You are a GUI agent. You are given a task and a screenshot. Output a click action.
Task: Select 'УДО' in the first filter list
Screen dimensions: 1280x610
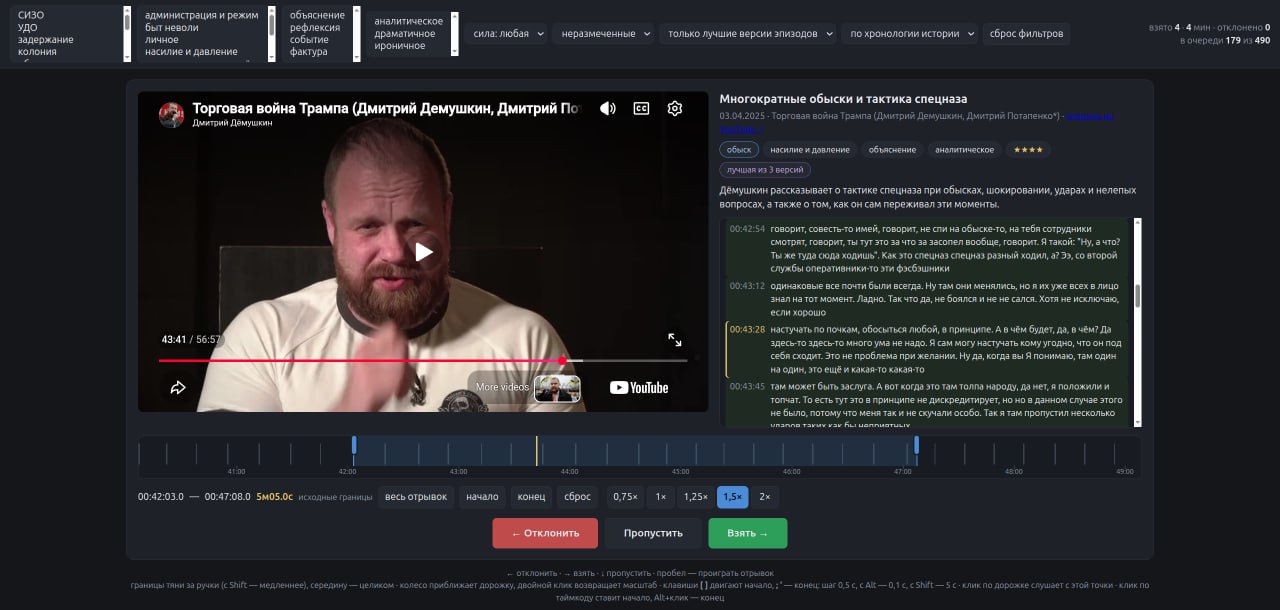click(x=28, y=27)
